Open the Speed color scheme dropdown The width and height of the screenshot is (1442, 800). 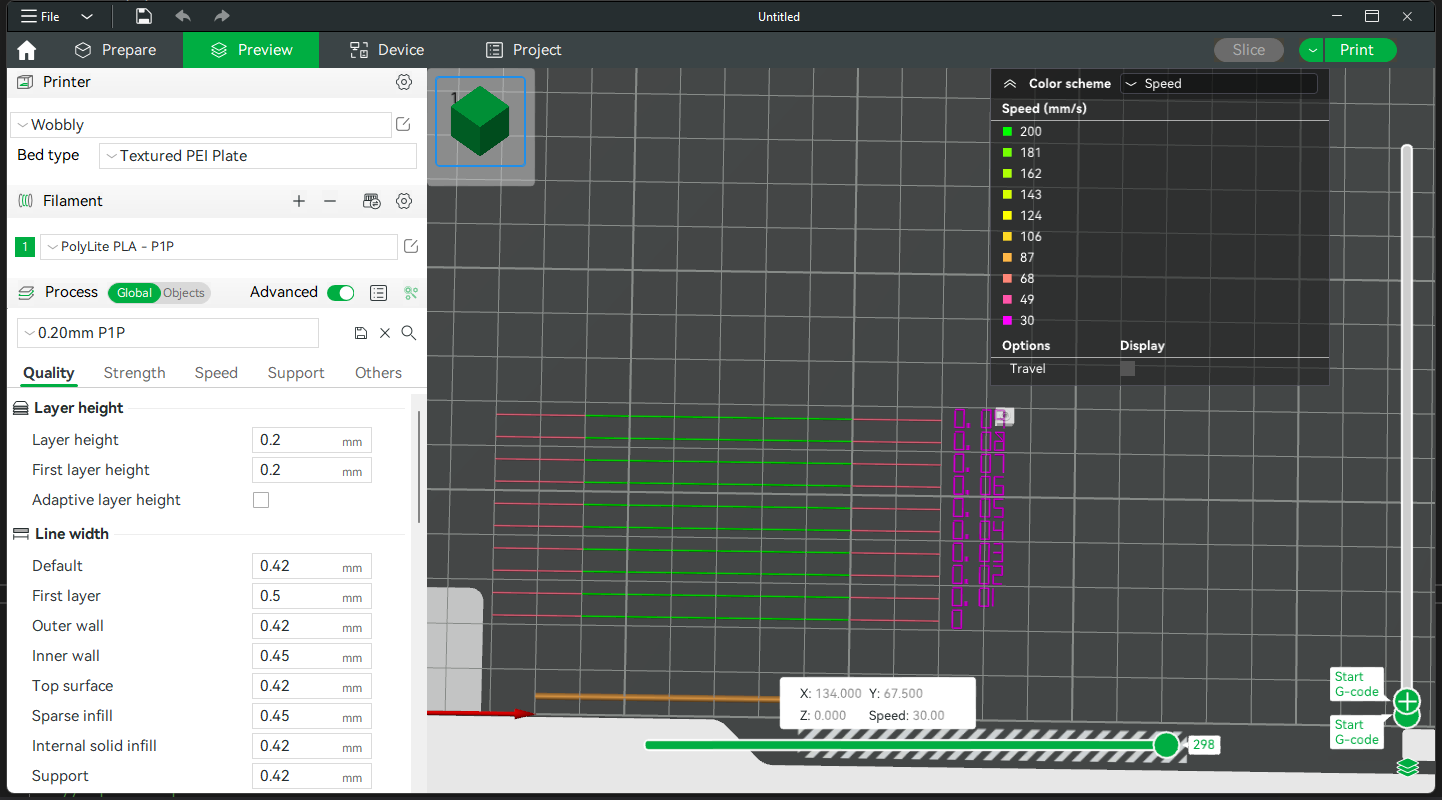pos(1218,83)
